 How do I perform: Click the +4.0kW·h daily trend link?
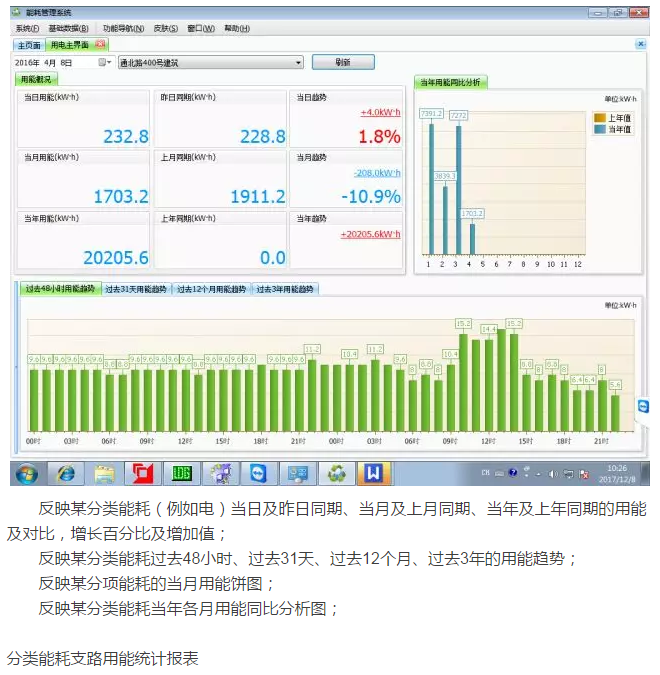(x=381, y=112)
